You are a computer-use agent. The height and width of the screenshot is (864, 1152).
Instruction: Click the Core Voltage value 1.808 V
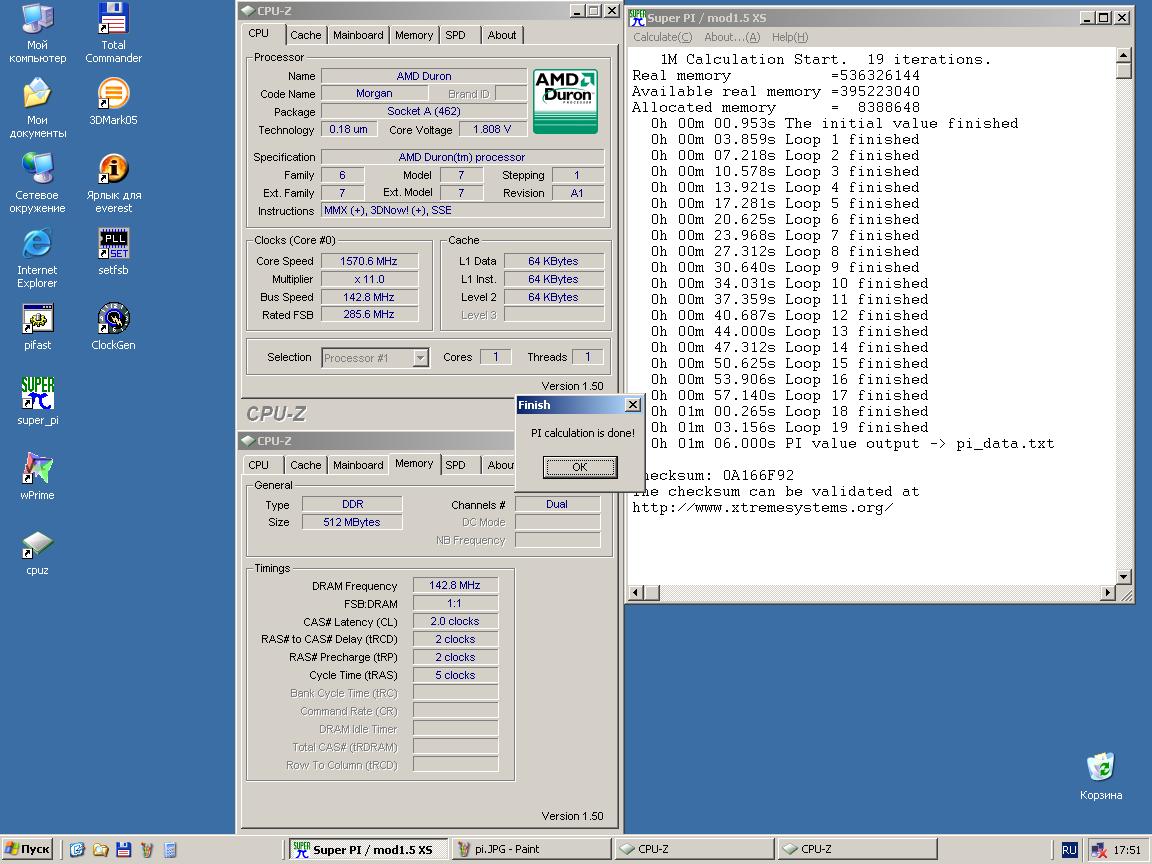tap(492, 129)
